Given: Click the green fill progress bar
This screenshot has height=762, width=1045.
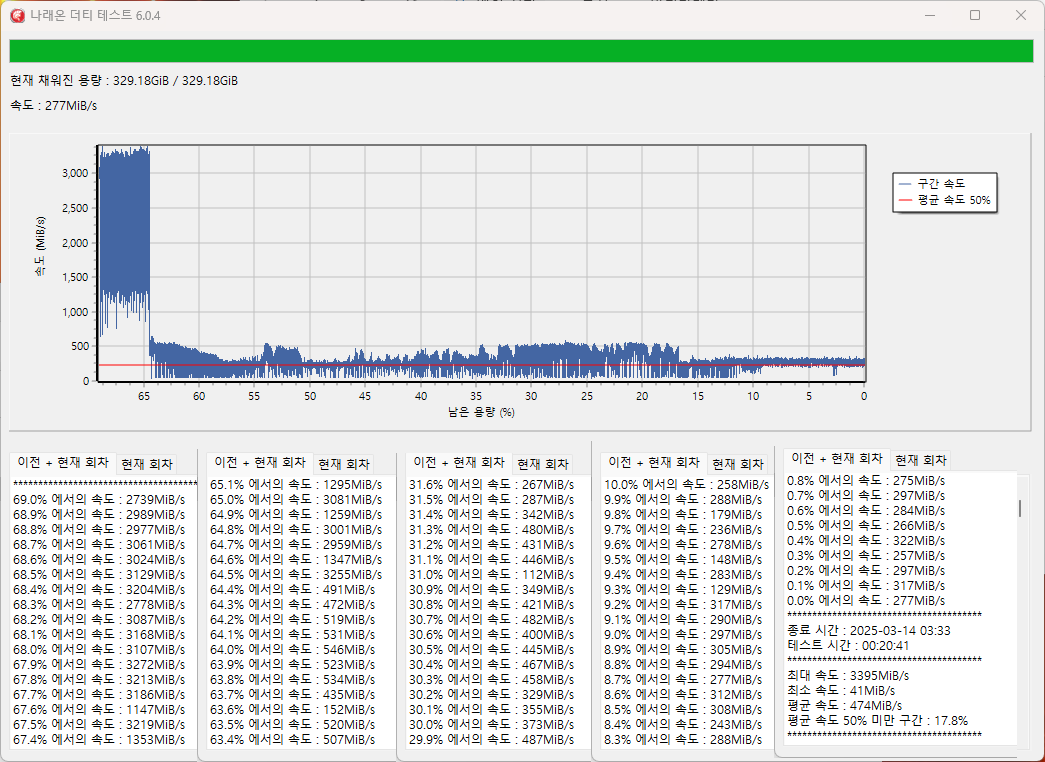Looking at the screenshot, I should (521, 51).
